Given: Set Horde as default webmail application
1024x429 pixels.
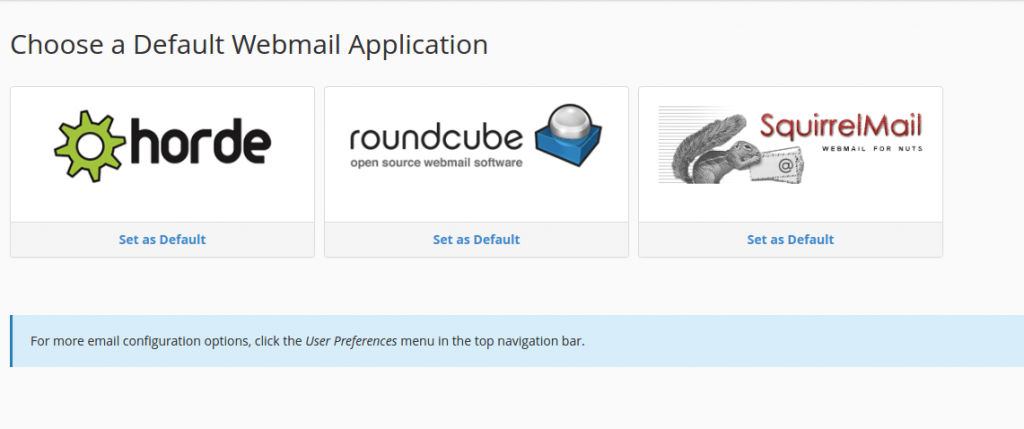Looking at the screenshot, I should [162, 240].
